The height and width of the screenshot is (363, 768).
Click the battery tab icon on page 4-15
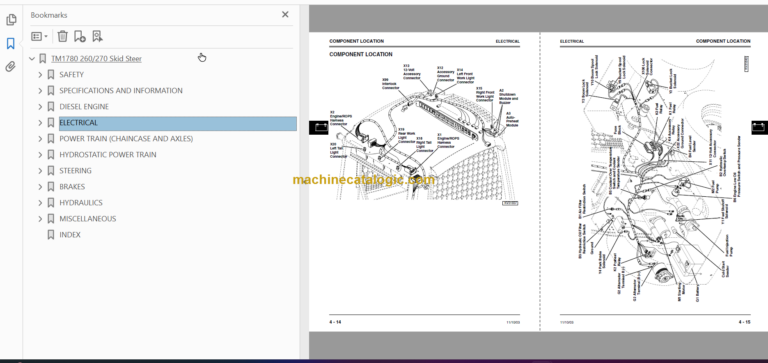pos(760,128)
